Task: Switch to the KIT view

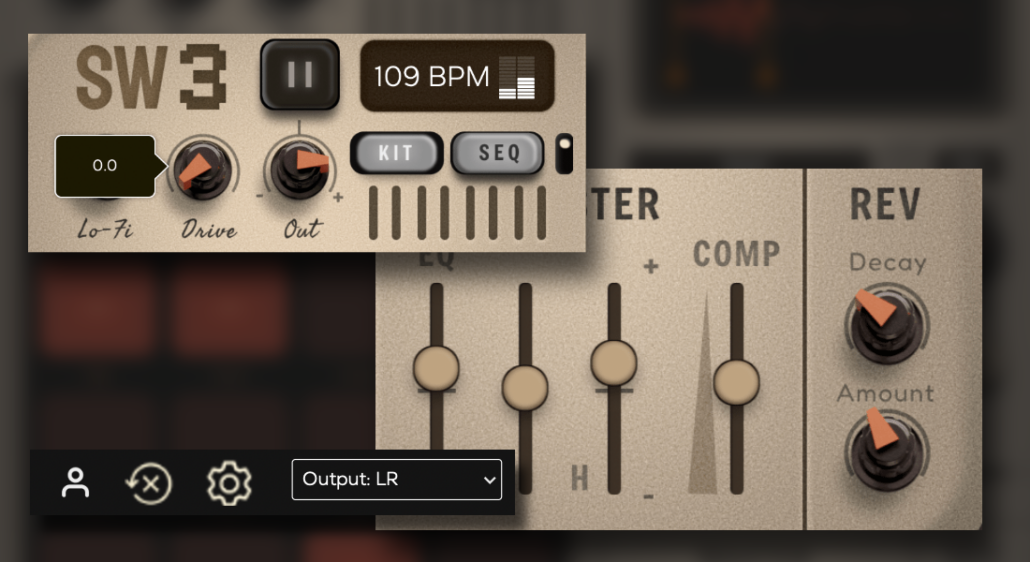Action: [396, 153]
